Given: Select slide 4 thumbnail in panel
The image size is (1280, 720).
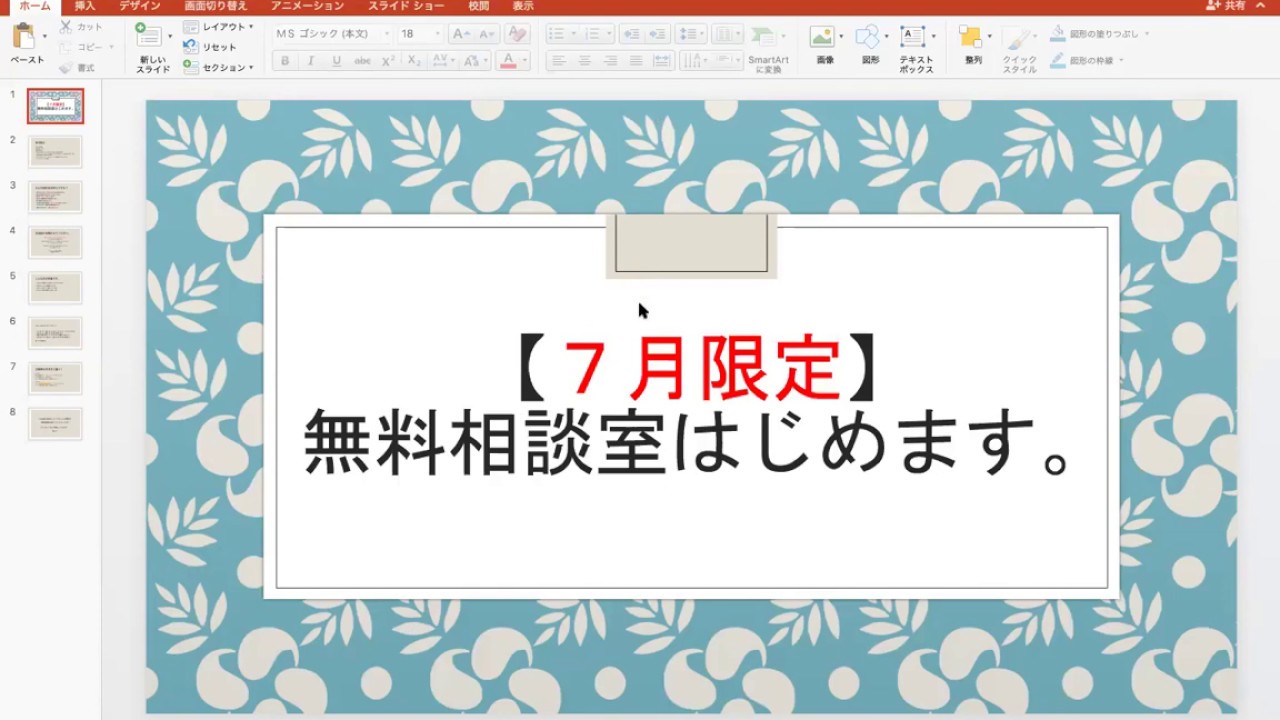Looking at the screenshot, I should [x=55, y=242].
